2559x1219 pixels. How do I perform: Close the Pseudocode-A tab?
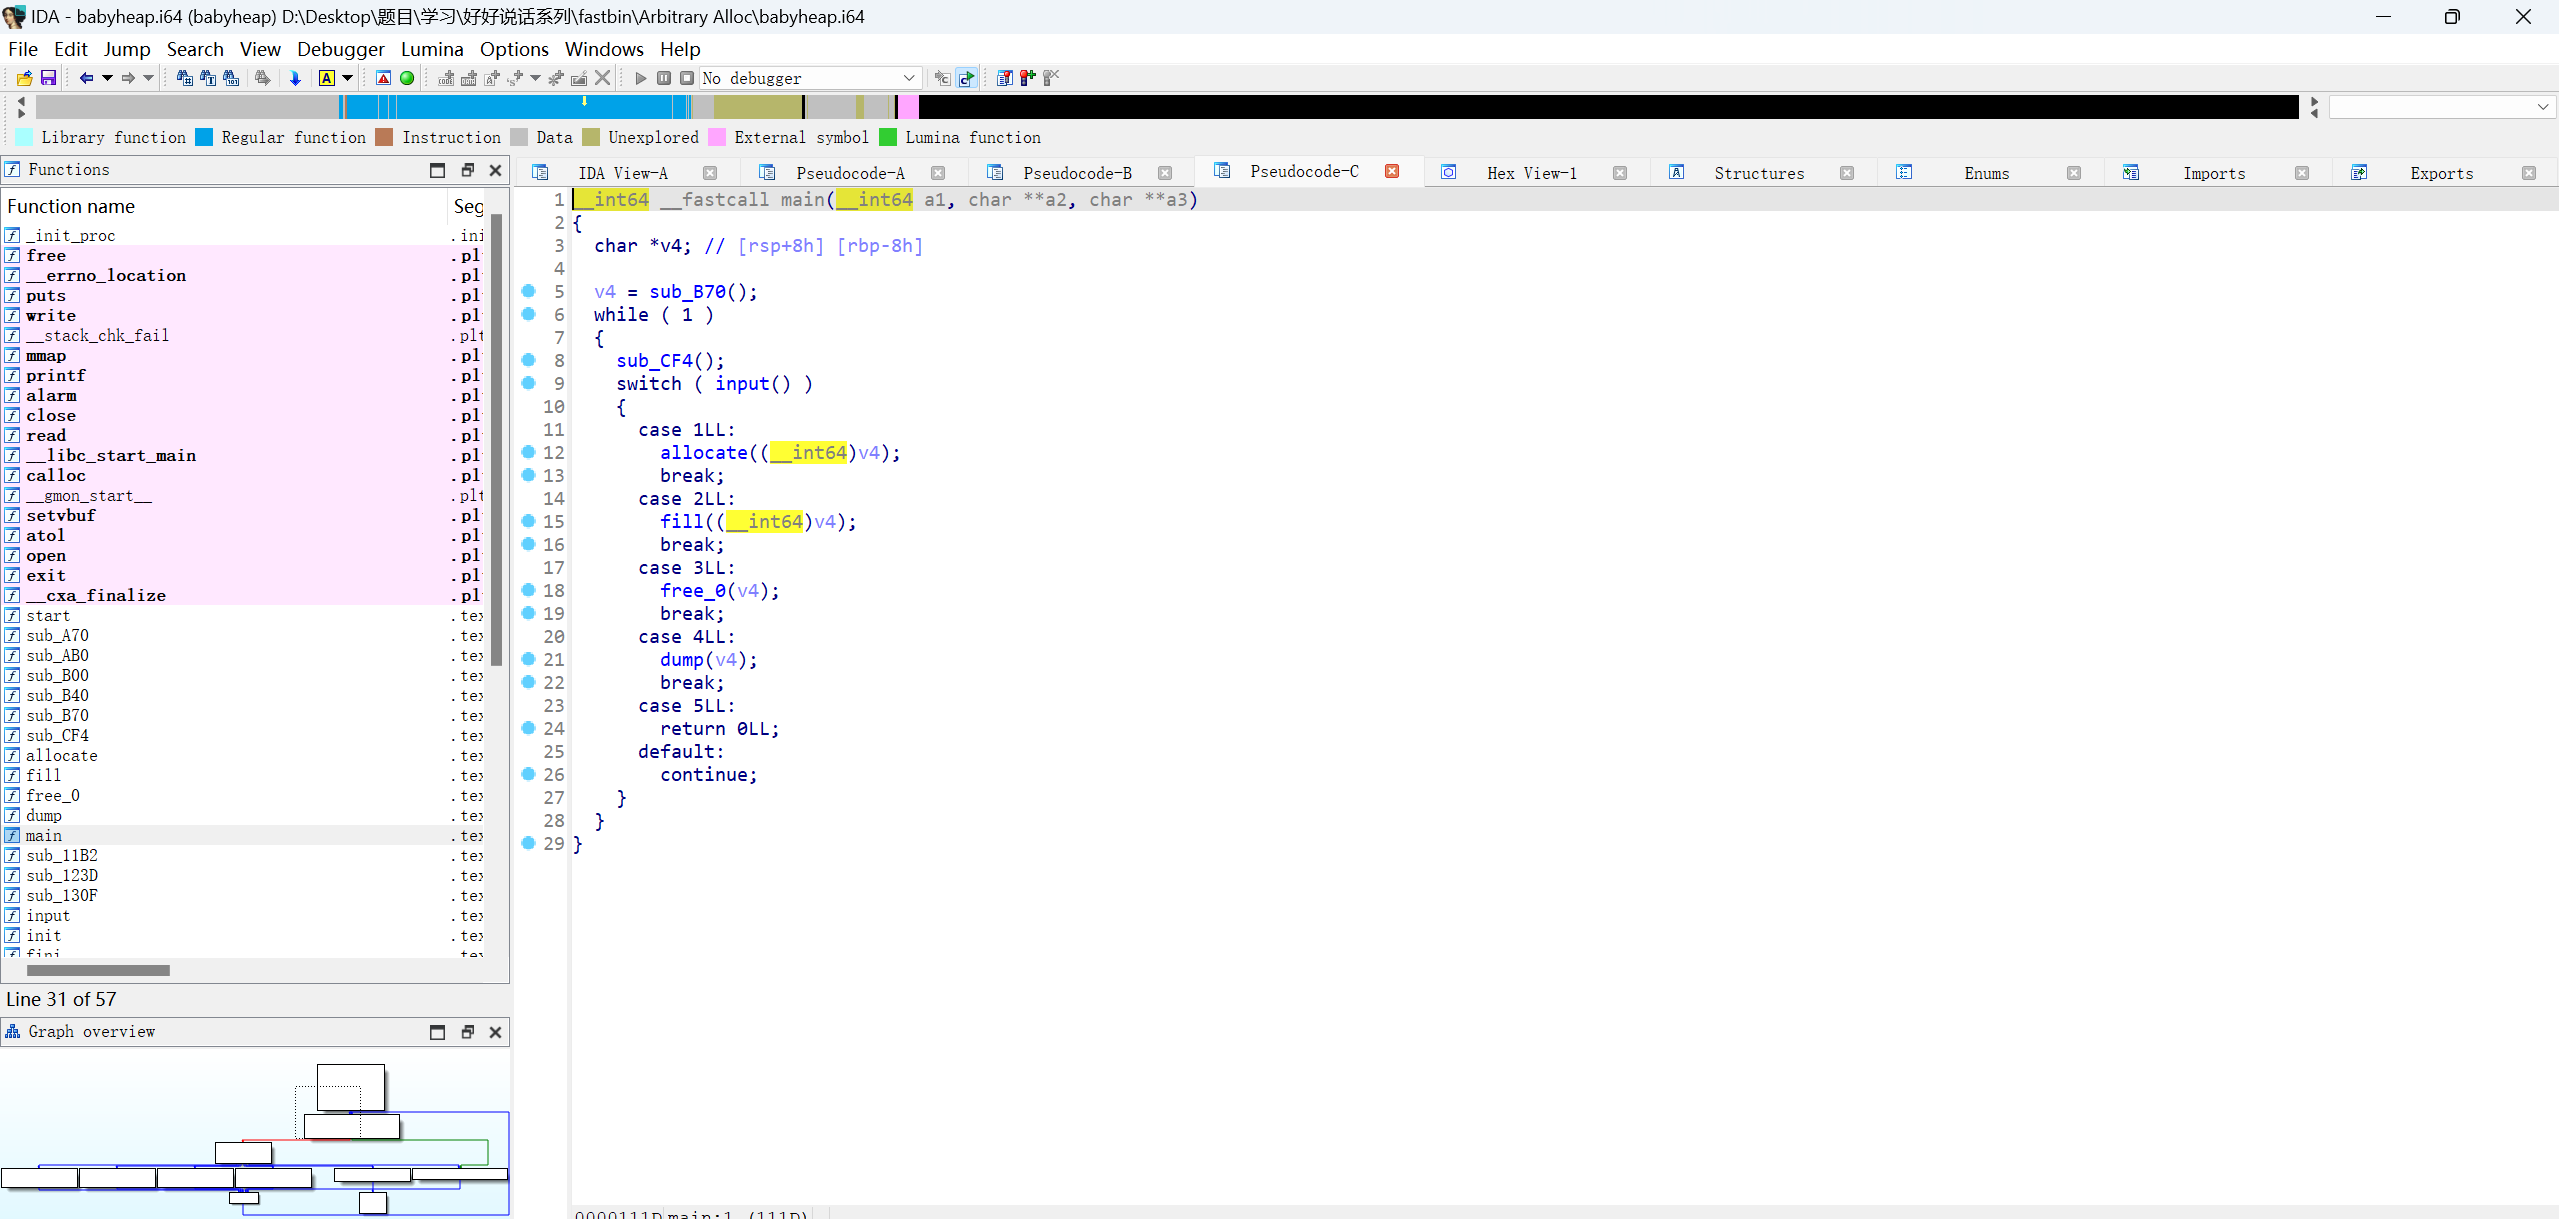point(938,173)
